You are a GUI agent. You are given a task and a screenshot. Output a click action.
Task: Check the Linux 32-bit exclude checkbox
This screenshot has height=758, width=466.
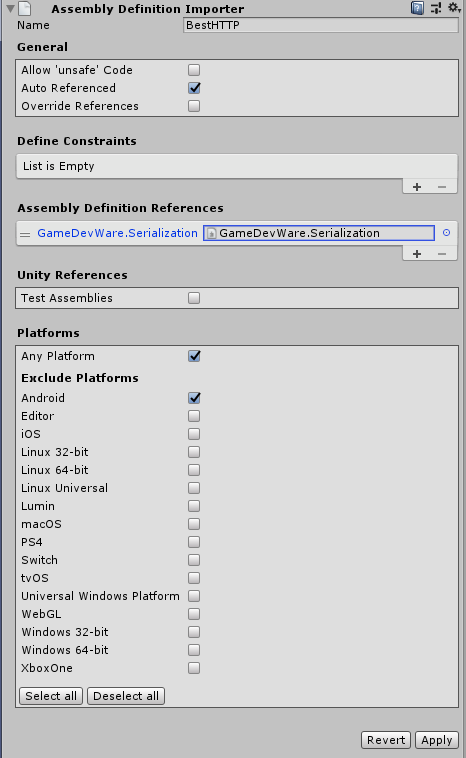pyautogui.click(x=194, y=452)
